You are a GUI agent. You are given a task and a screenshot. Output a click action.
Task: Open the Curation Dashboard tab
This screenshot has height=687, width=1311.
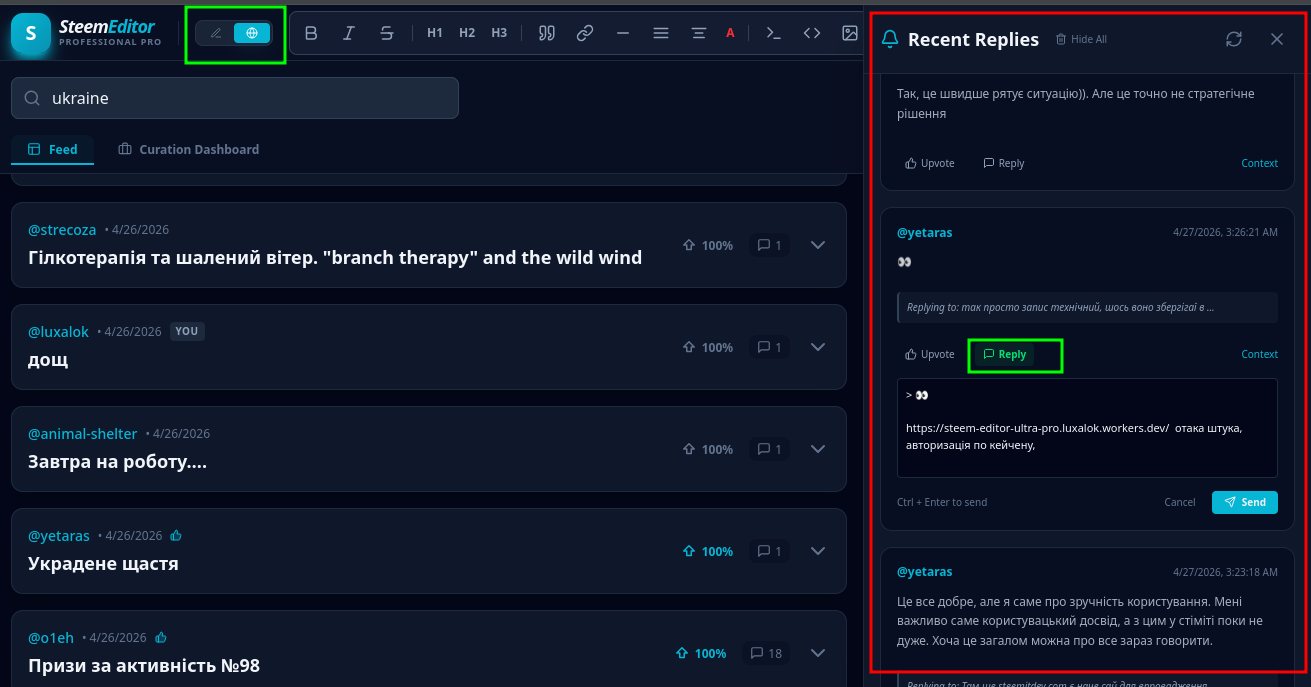189,149
